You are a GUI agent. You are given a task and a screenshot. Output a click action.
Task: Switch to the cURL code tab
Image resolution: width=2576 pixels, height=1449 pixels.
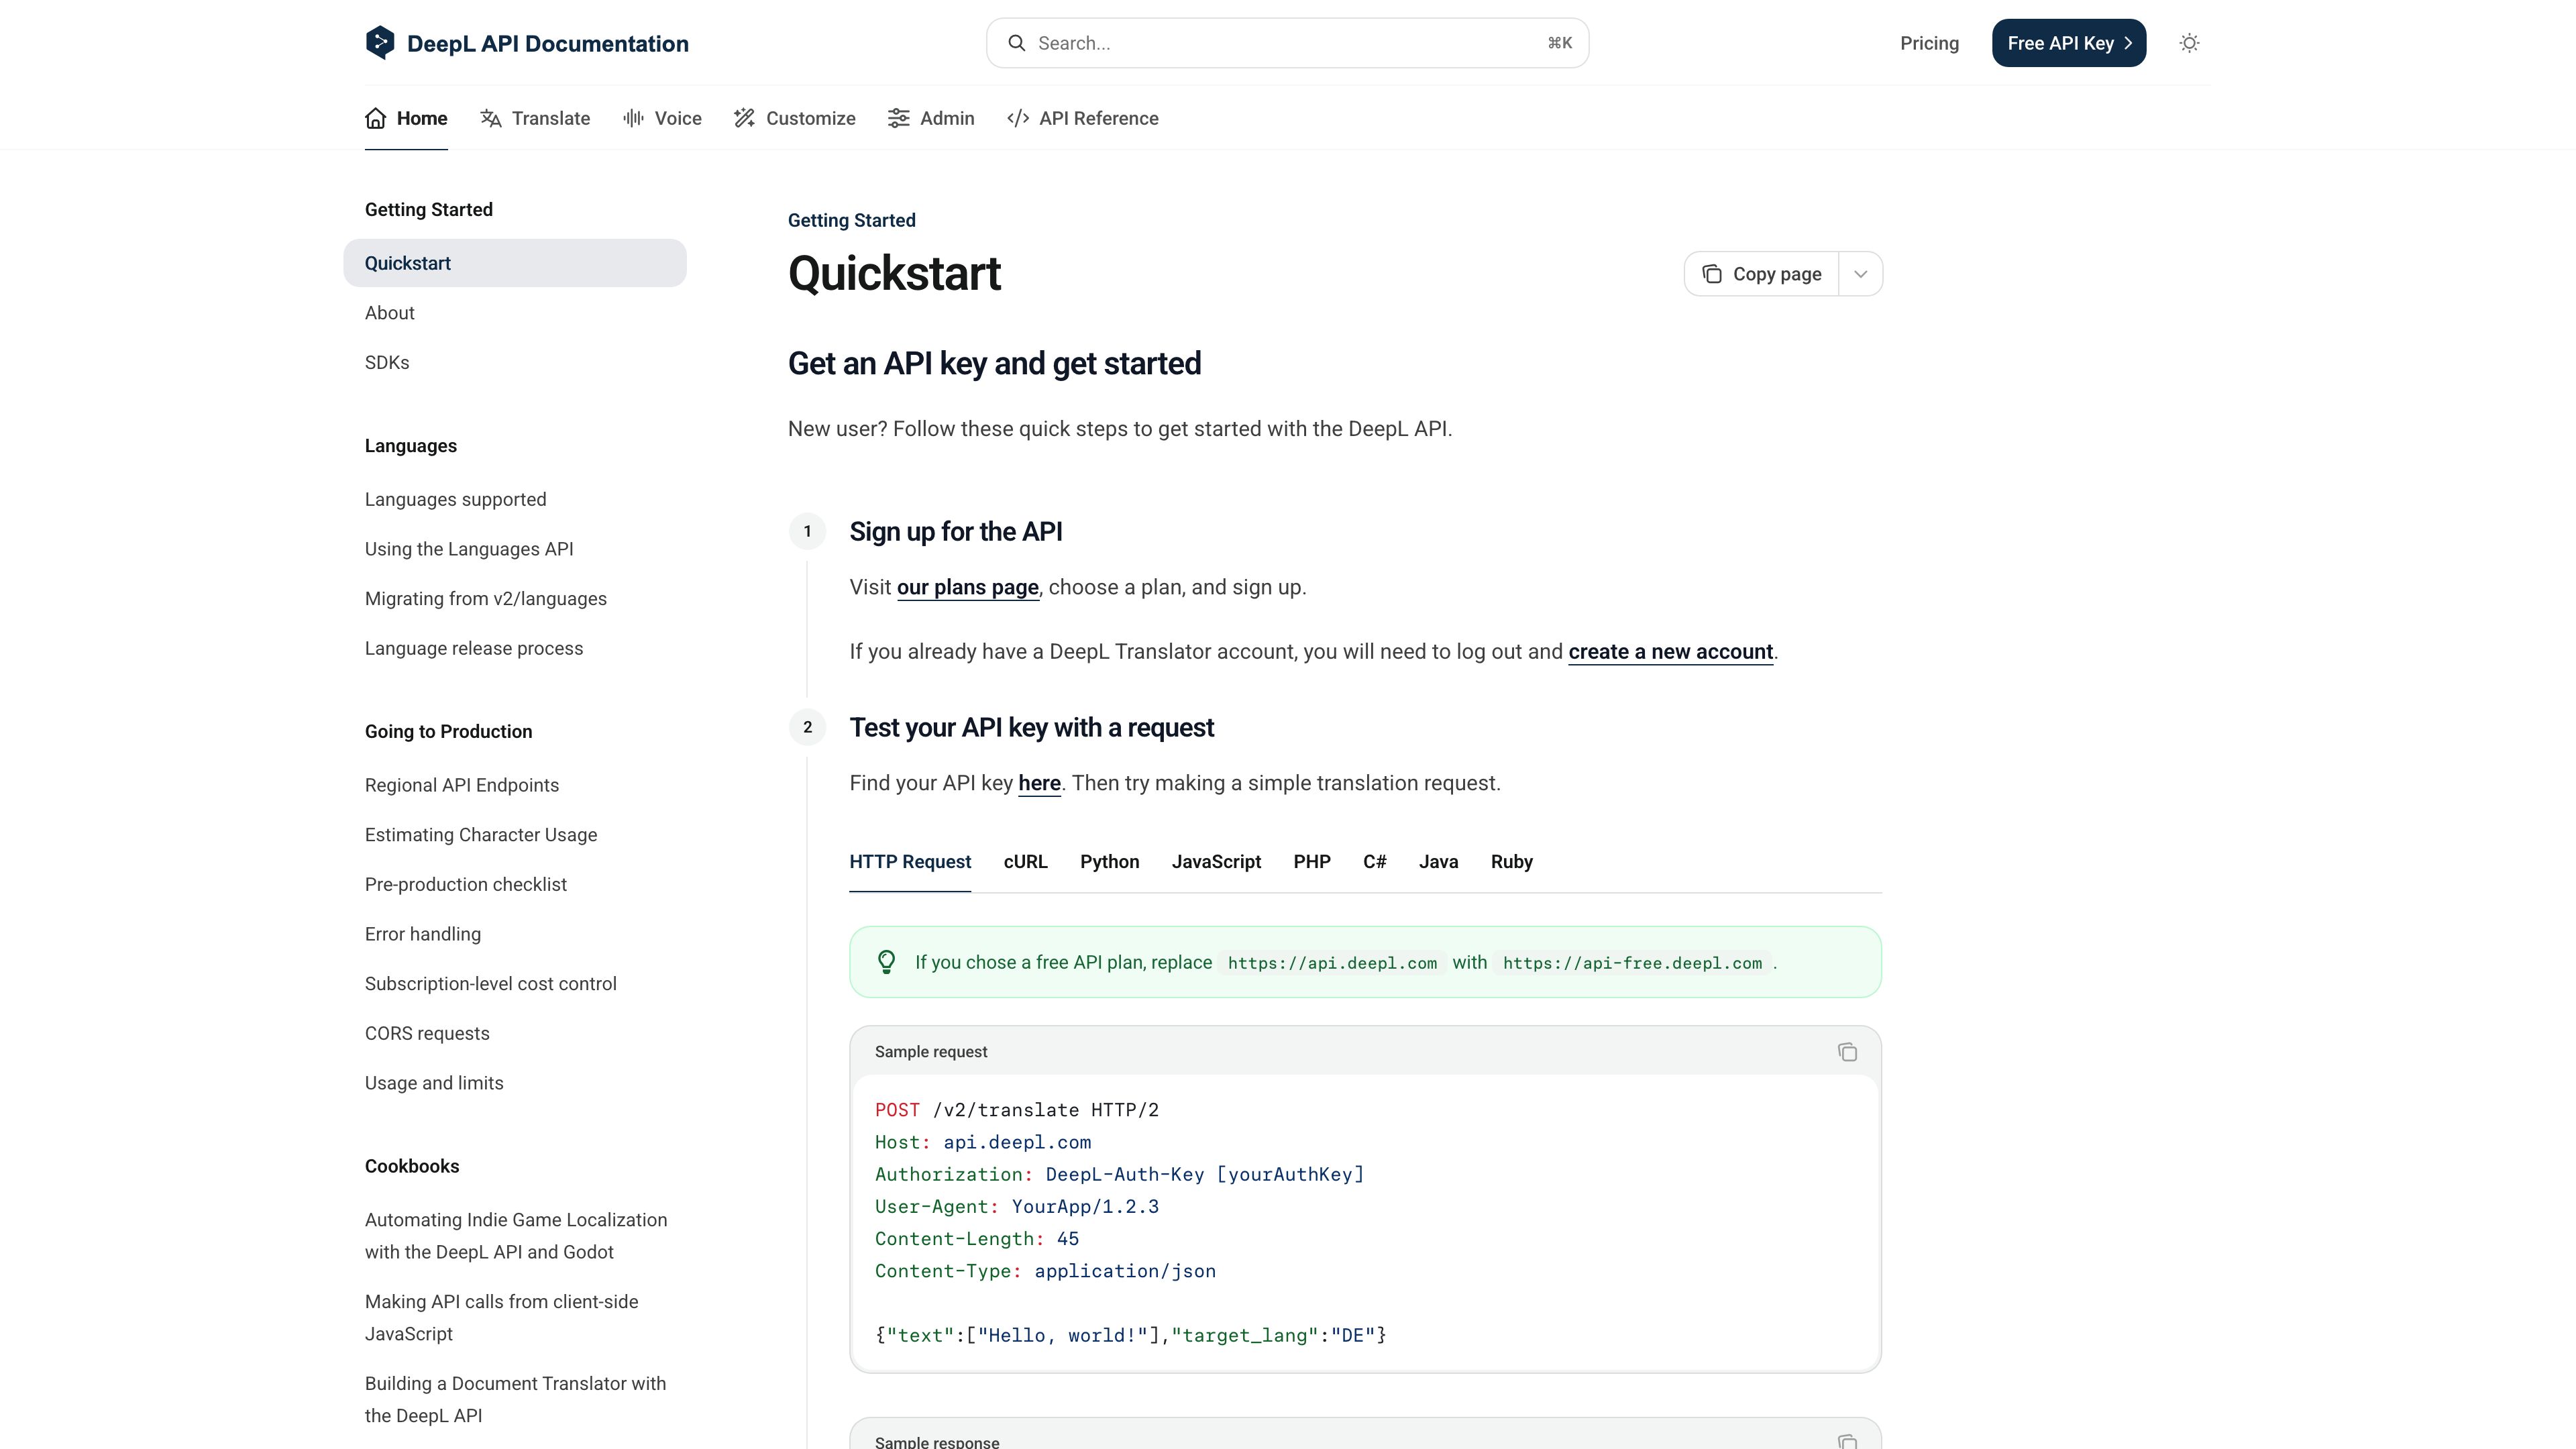[1026, 862]
